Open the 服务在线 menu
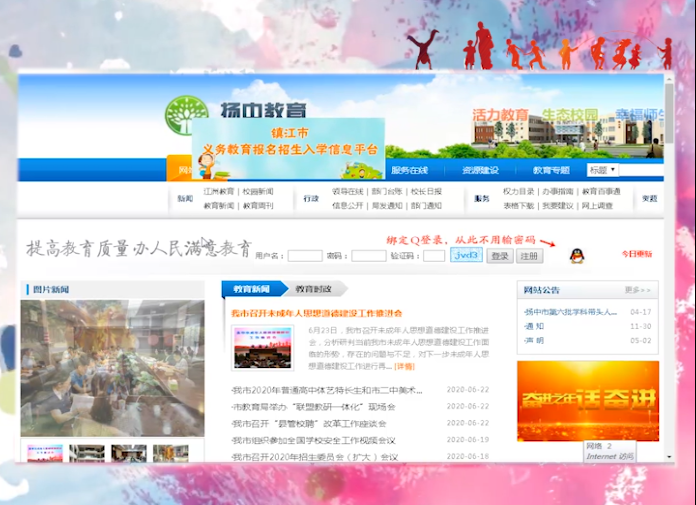 (x=409, y=170)
